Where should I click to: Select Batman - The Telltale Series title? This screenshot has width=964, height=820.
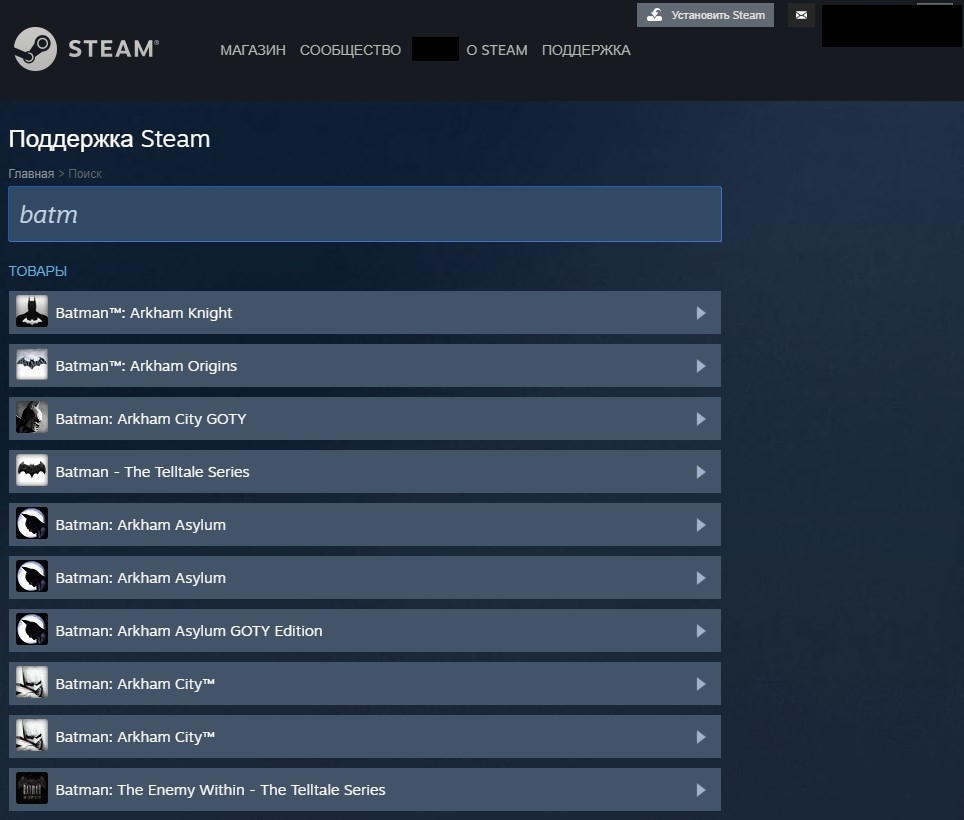(152, 471)
